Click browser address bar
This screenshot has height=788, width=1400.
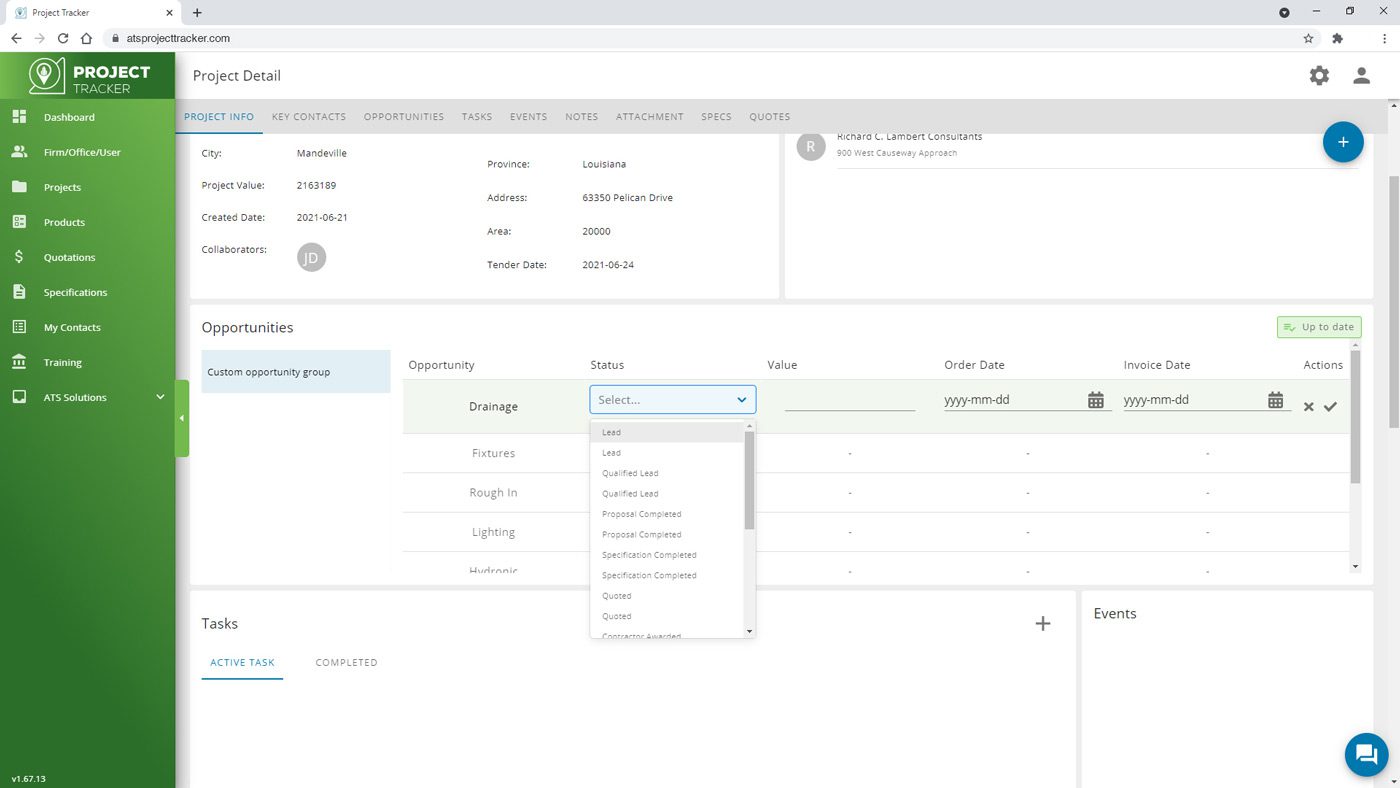click(700, 38)
